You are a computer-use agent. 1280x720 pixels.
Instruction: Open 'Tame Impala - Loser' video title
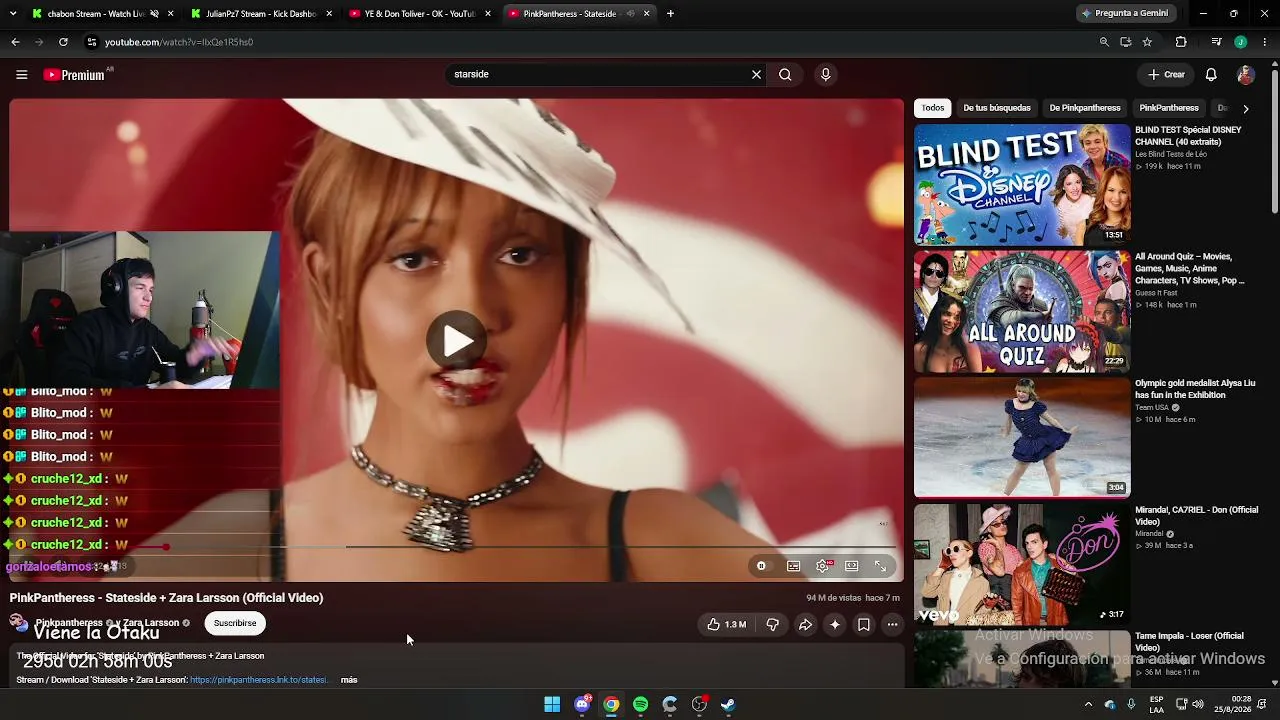1190,642
